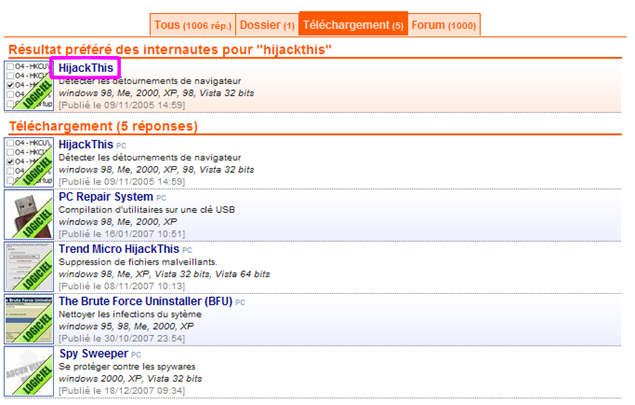Select the Téléchargement (5) tab
Image resolution: width=635 pixels, height=405 pixels.
coord(353,24)
